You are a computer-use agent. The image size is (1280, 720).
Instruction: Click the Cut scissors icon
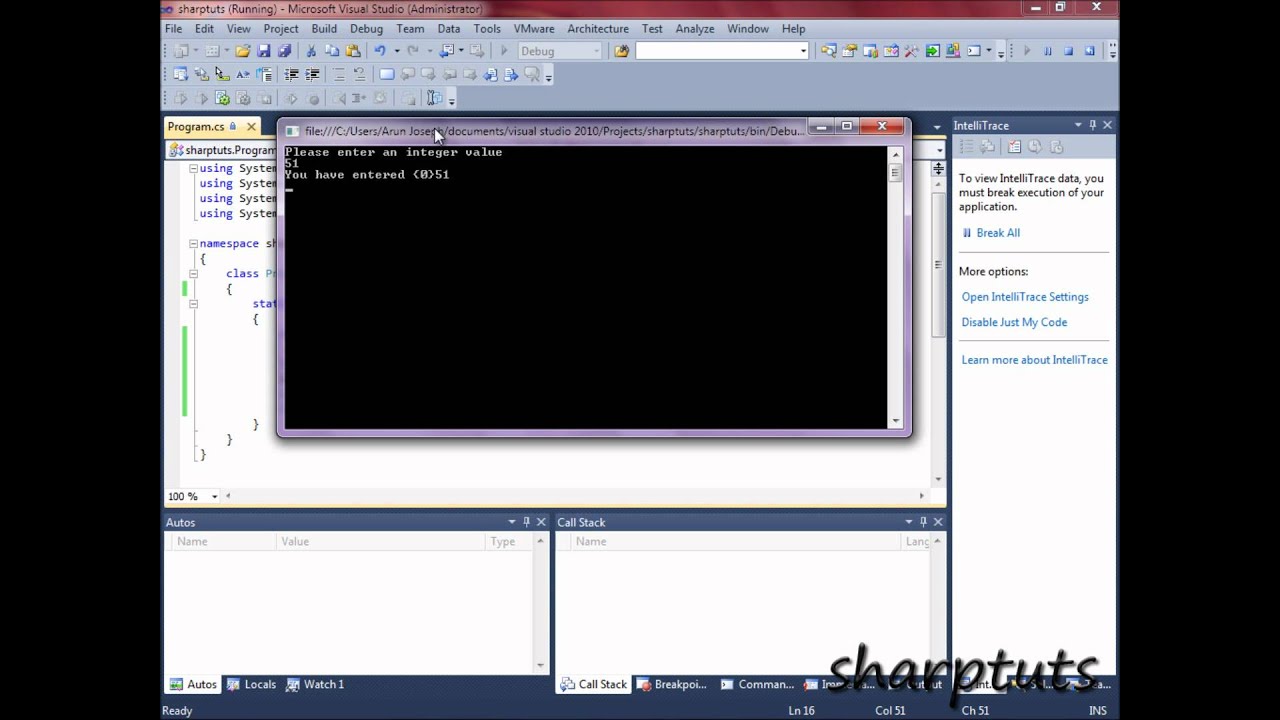coord(311,51)
